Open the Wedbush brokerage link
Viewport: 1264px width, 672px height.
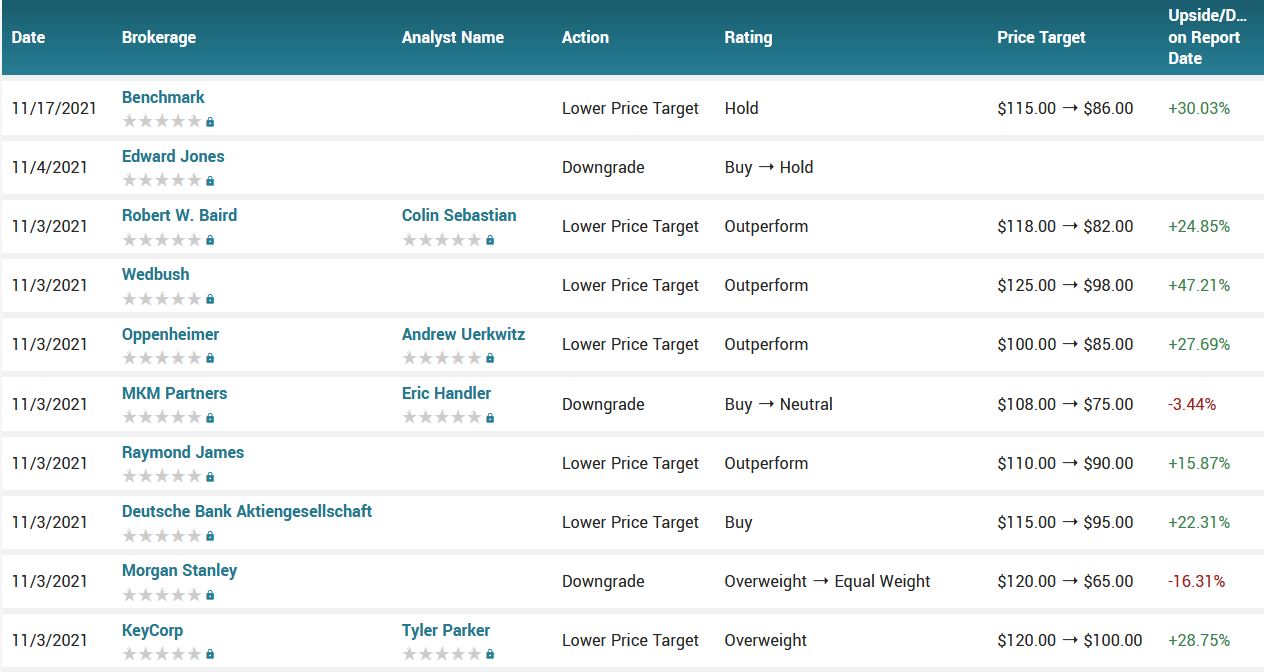point(155,274)
